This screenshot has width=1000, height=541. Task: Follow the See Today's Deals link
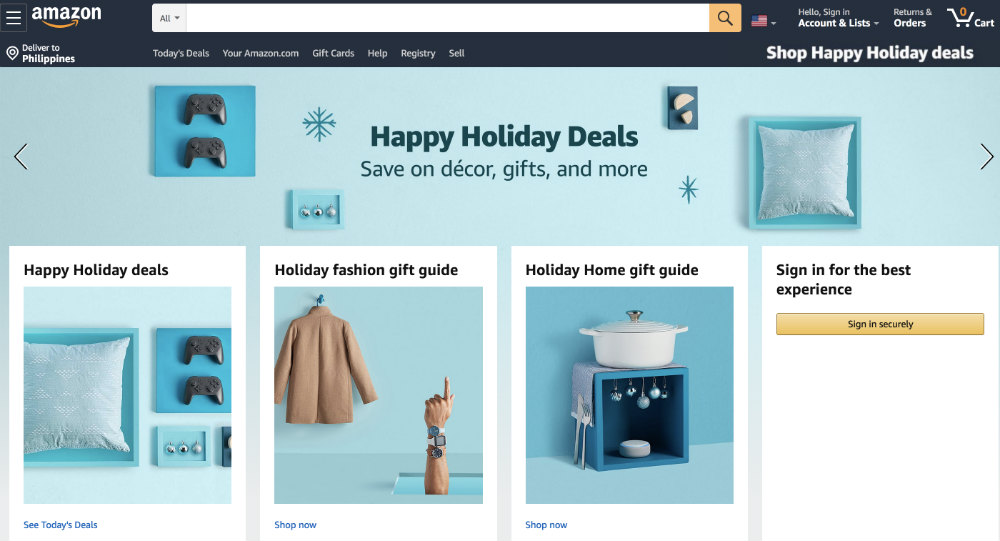[61, 524]
